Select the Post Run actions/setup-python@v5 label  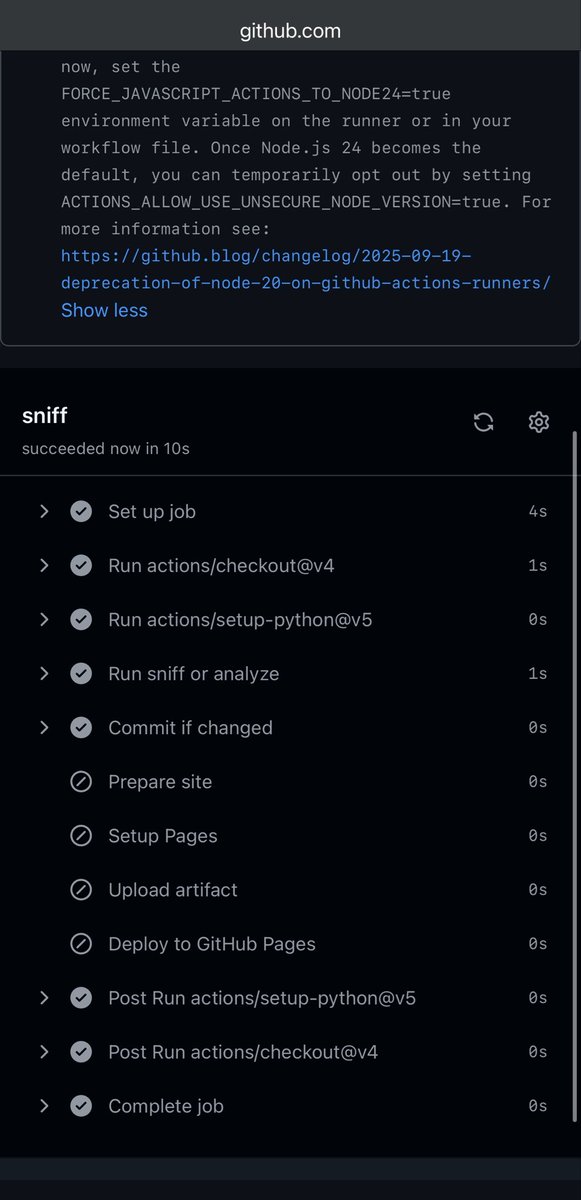coord(262,998)
